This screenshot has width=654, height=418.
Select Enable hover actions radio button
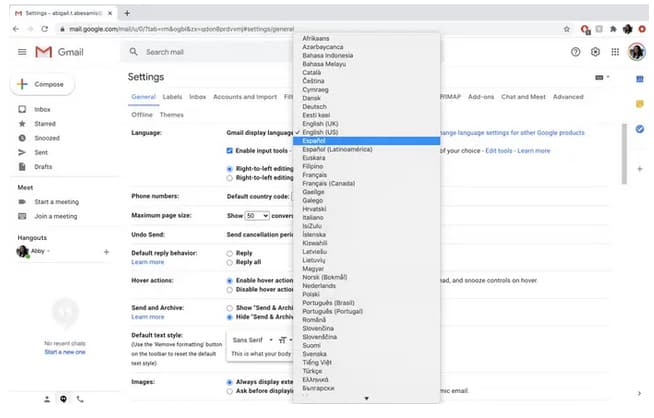coord(229,281)
